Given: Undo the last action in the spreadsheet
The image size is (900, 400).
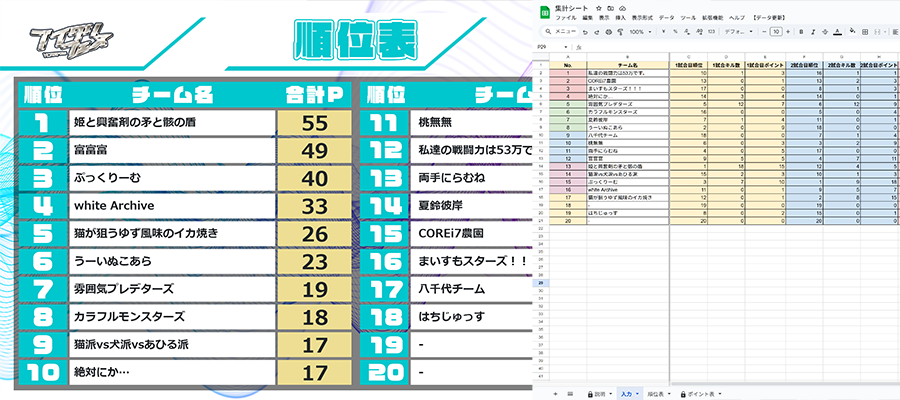Looking at the screenshot, I should (x=585, y=32).
